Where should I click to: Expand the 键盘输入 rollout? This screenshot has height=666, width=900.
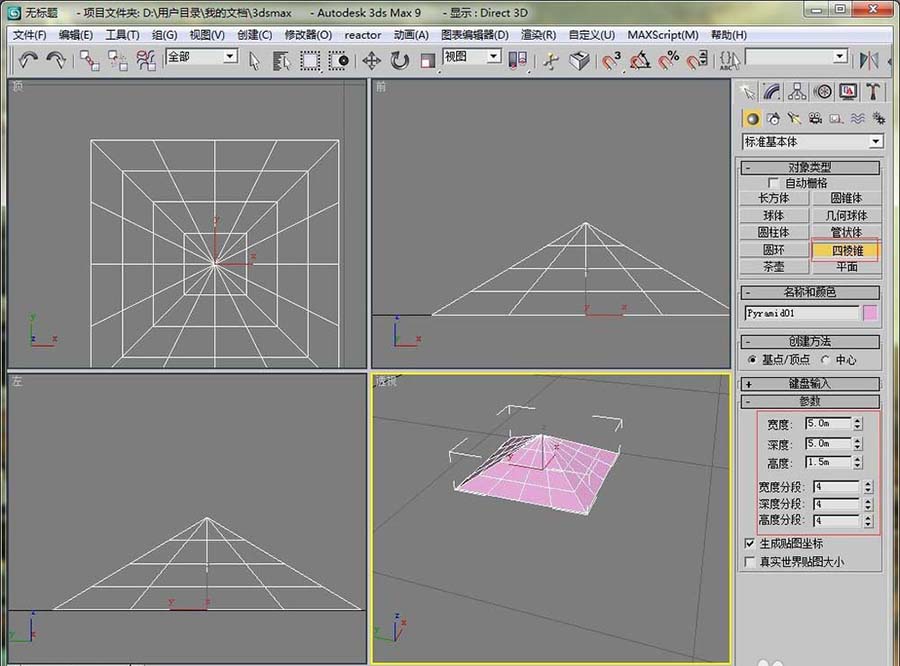click(x=810, y=383)
